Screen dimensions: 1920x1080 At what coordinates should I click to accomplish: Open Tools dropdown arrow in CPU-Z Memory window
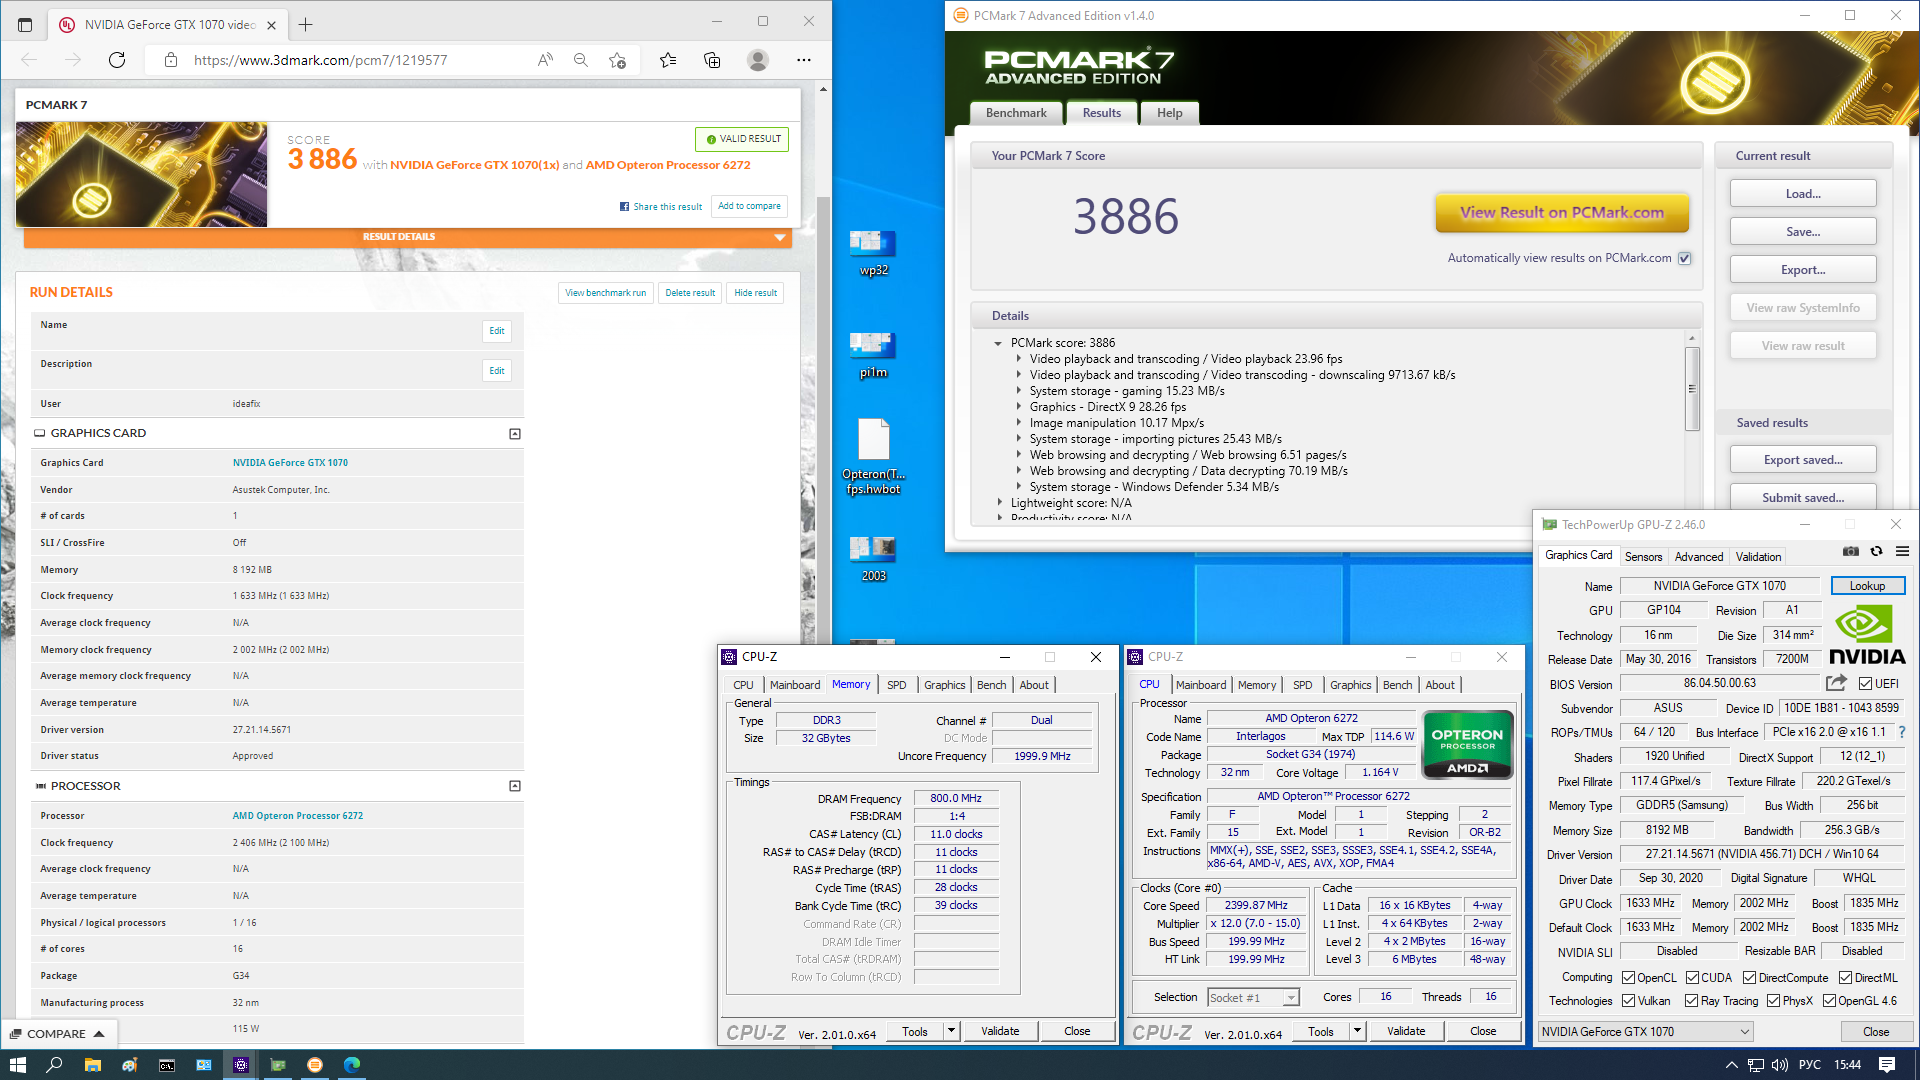(x=951, y=1031)
